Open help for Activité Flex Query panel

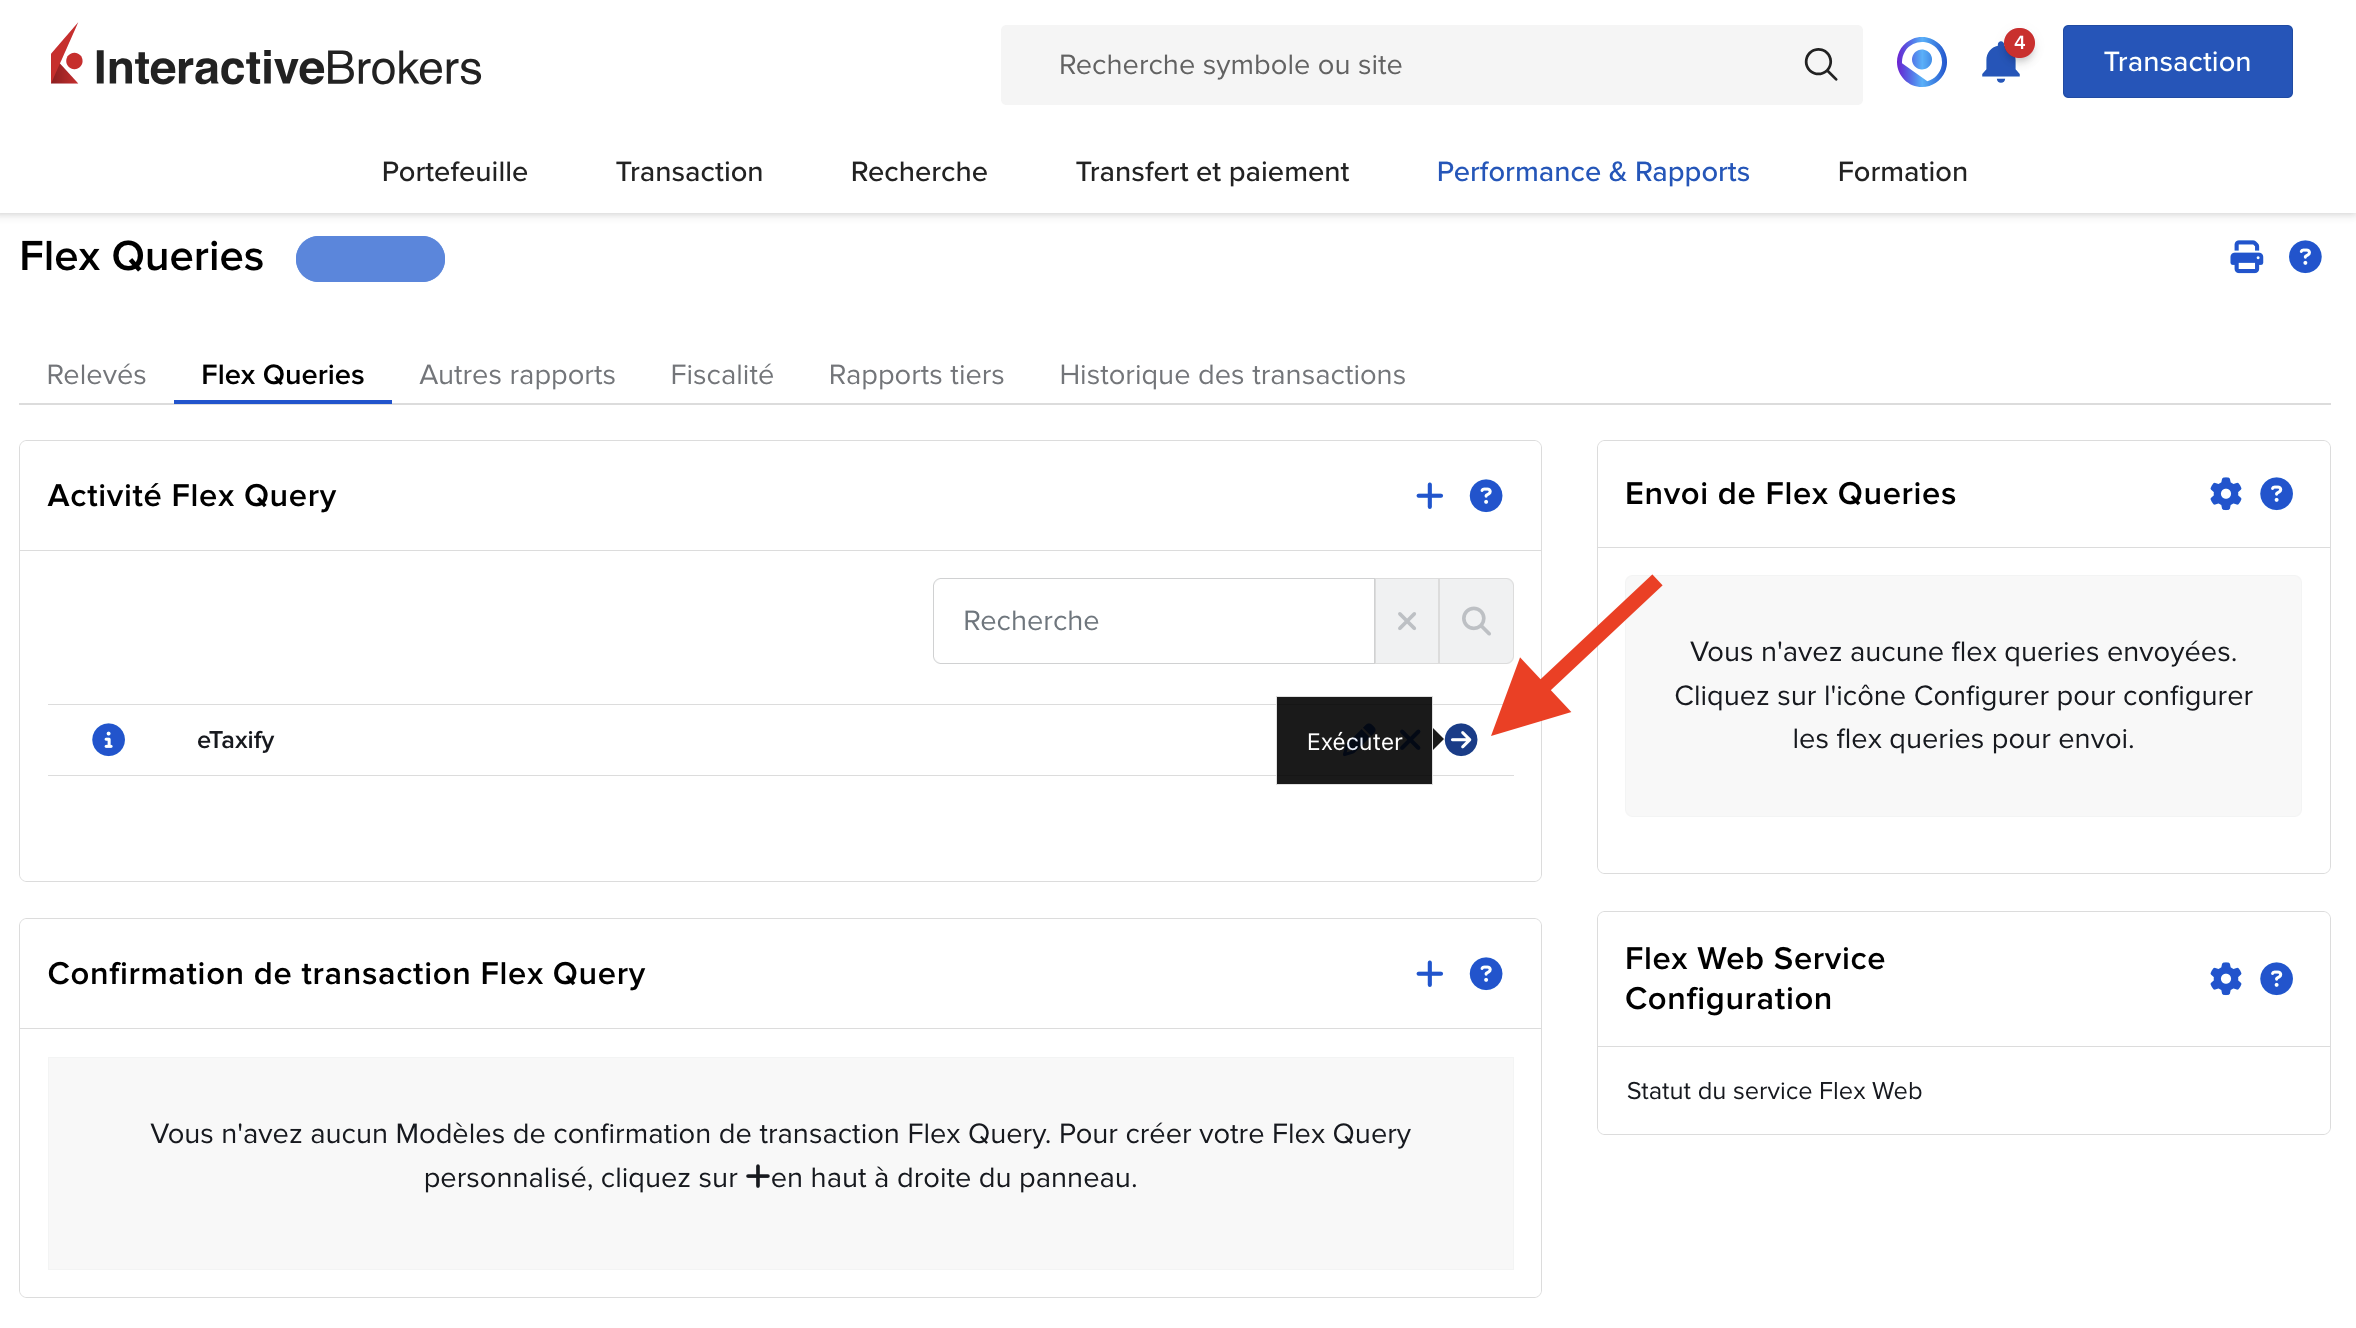pos(1486,496)
